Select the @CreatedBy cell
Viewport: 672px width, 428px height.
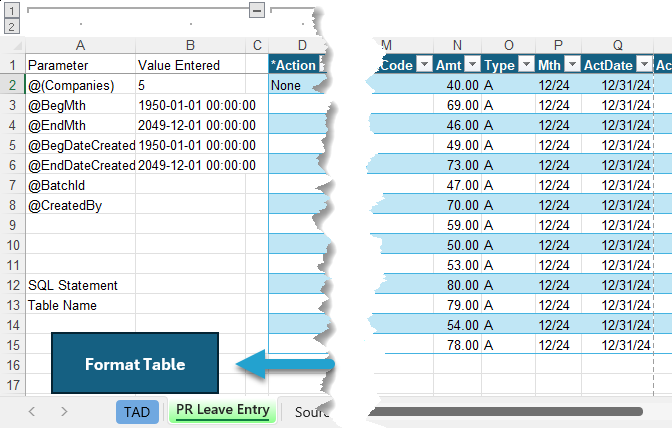[x=81, y=205]
